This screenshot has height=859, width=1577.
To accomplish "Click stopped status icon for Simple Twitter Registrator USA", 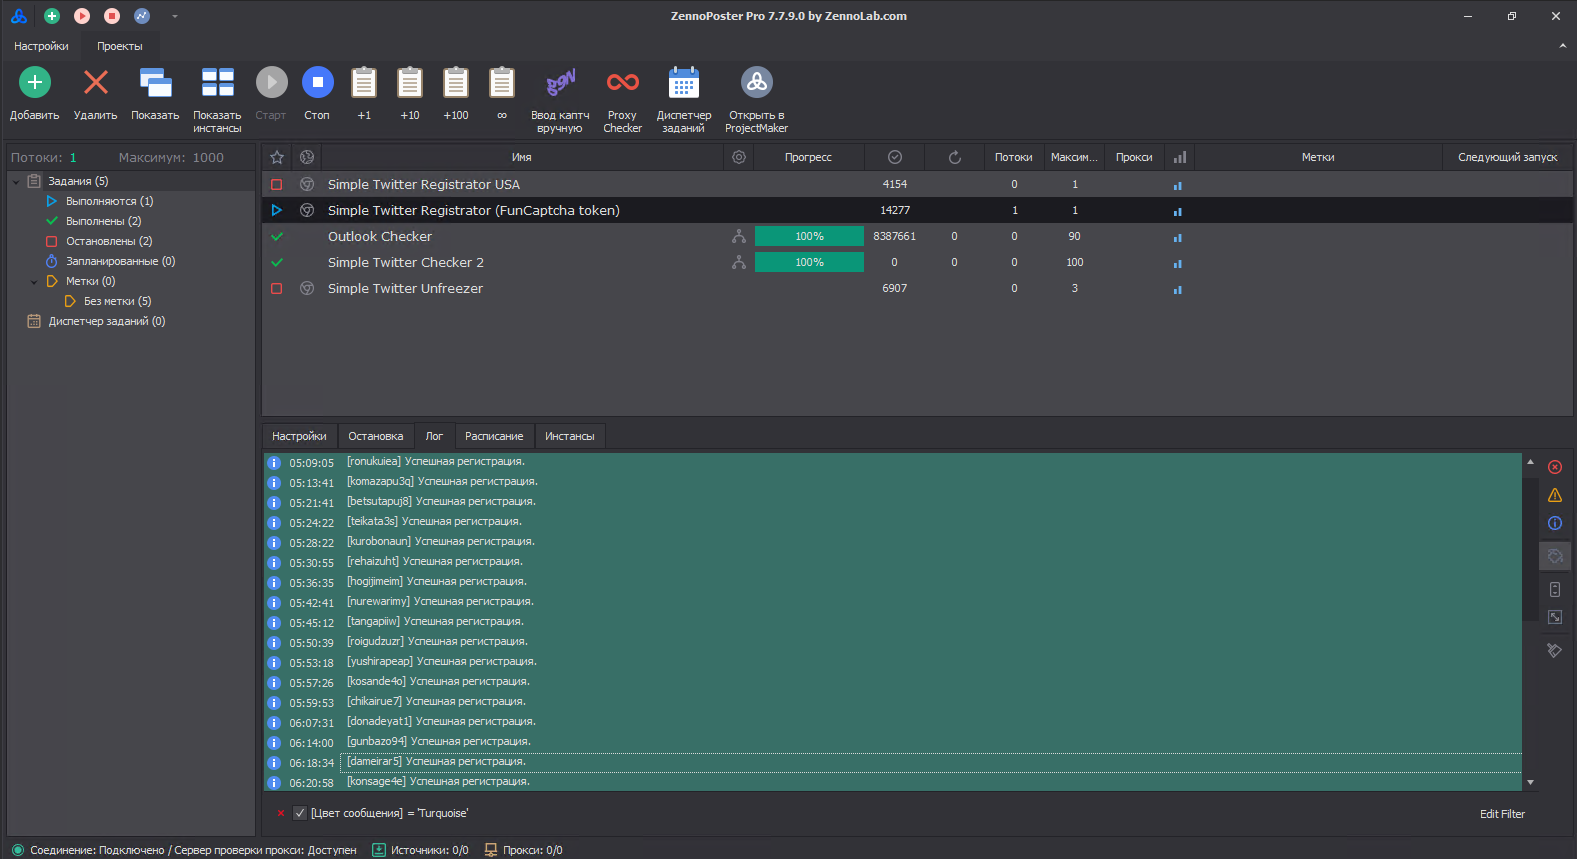I will 277,184.
